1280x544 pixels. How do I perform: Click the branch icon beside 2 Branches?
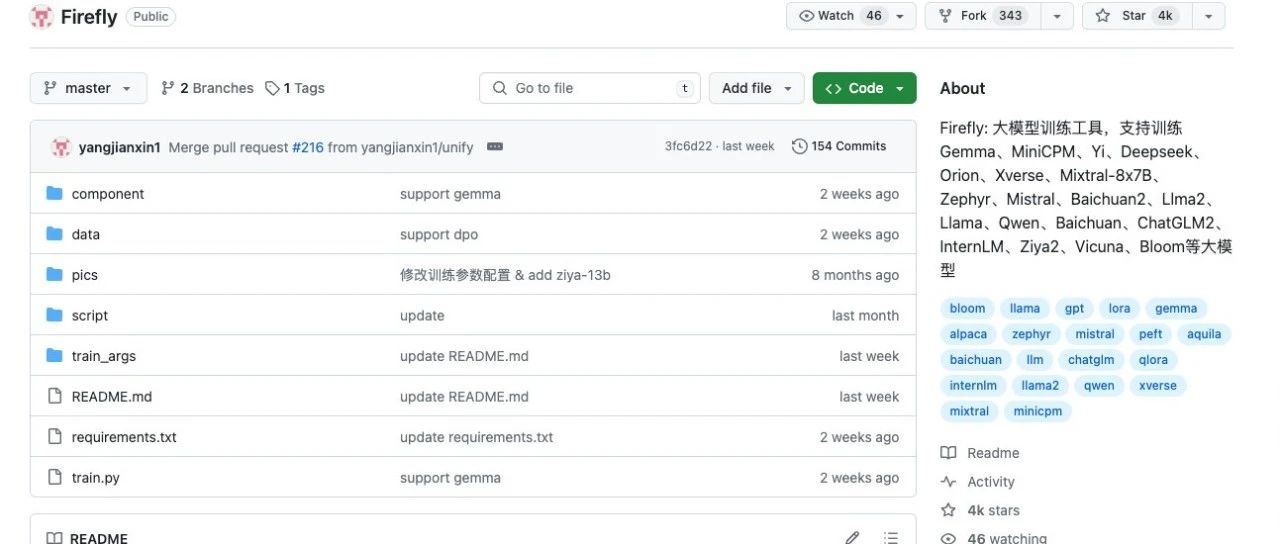[168, 88]
